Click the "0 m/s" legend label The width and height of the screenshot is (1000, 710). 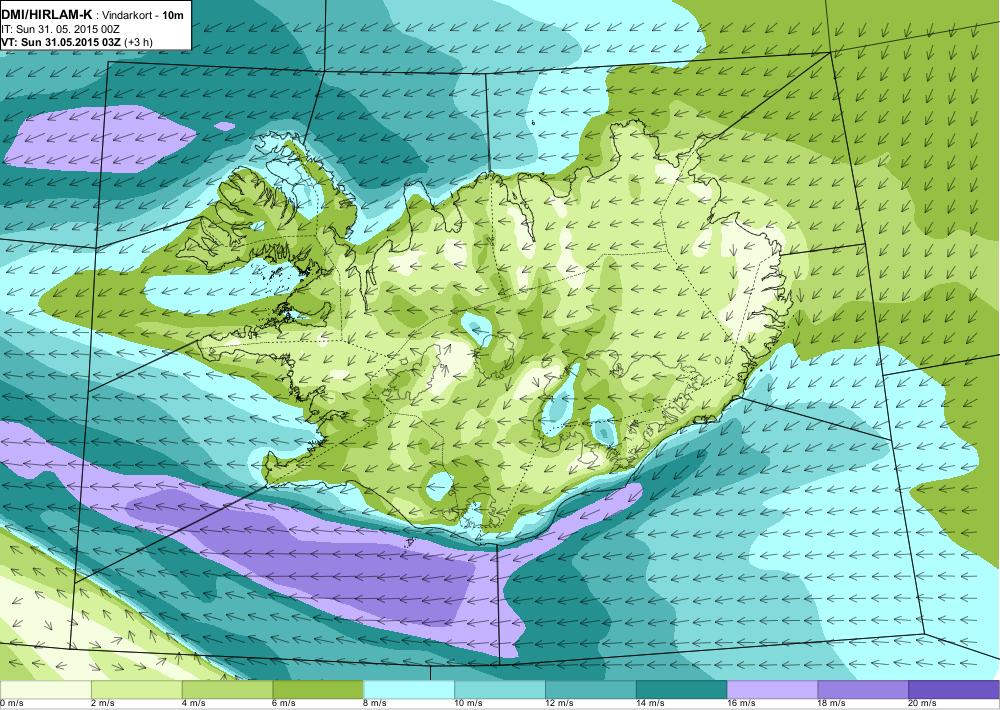(x=12, y=704)
